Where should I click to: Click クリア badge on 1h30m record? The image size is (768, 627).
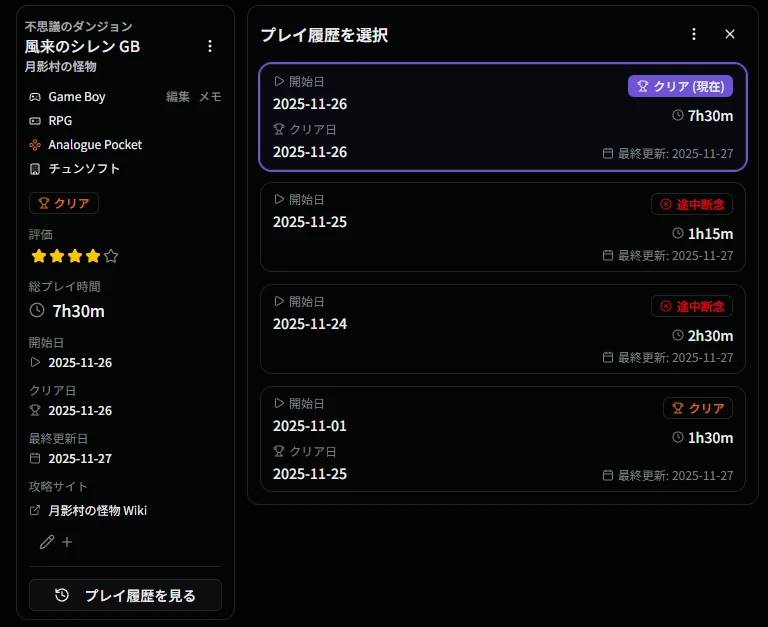pos(698,408)
